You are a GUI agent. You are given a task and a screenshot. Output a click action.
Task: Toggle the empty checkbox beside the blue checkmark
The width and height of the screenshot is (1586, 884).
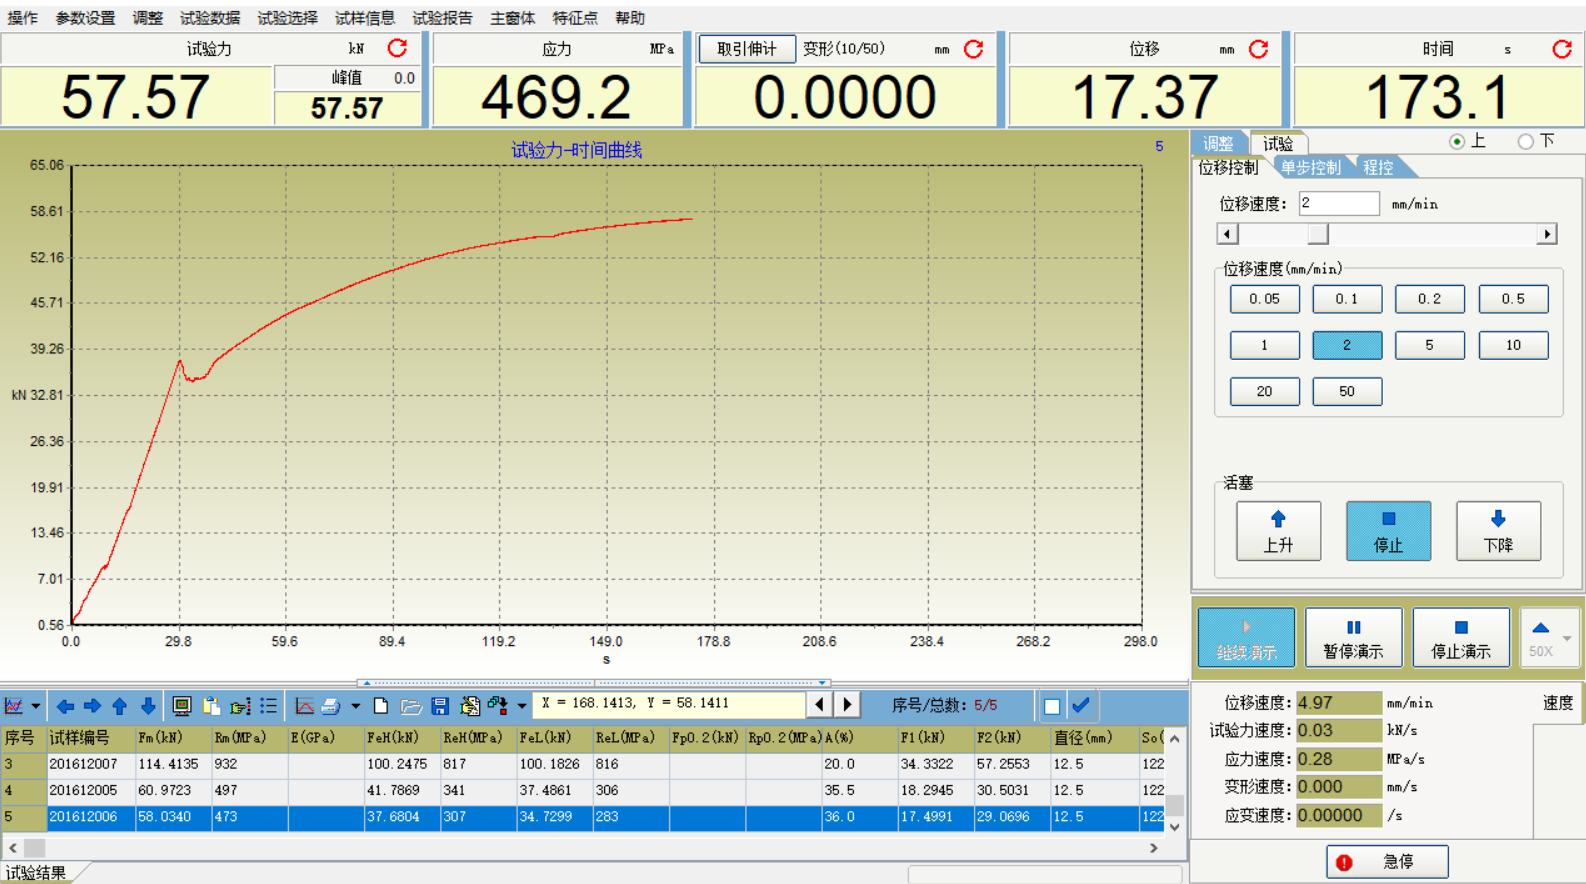pyautogui.click(x=1052, y=706)
